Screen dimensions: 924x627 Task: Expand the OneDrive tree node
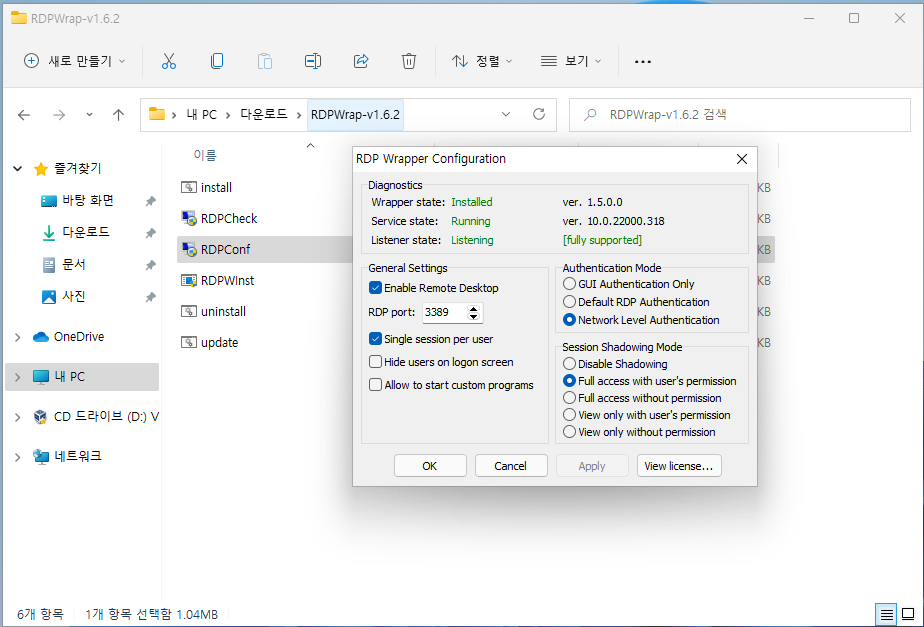18,337
